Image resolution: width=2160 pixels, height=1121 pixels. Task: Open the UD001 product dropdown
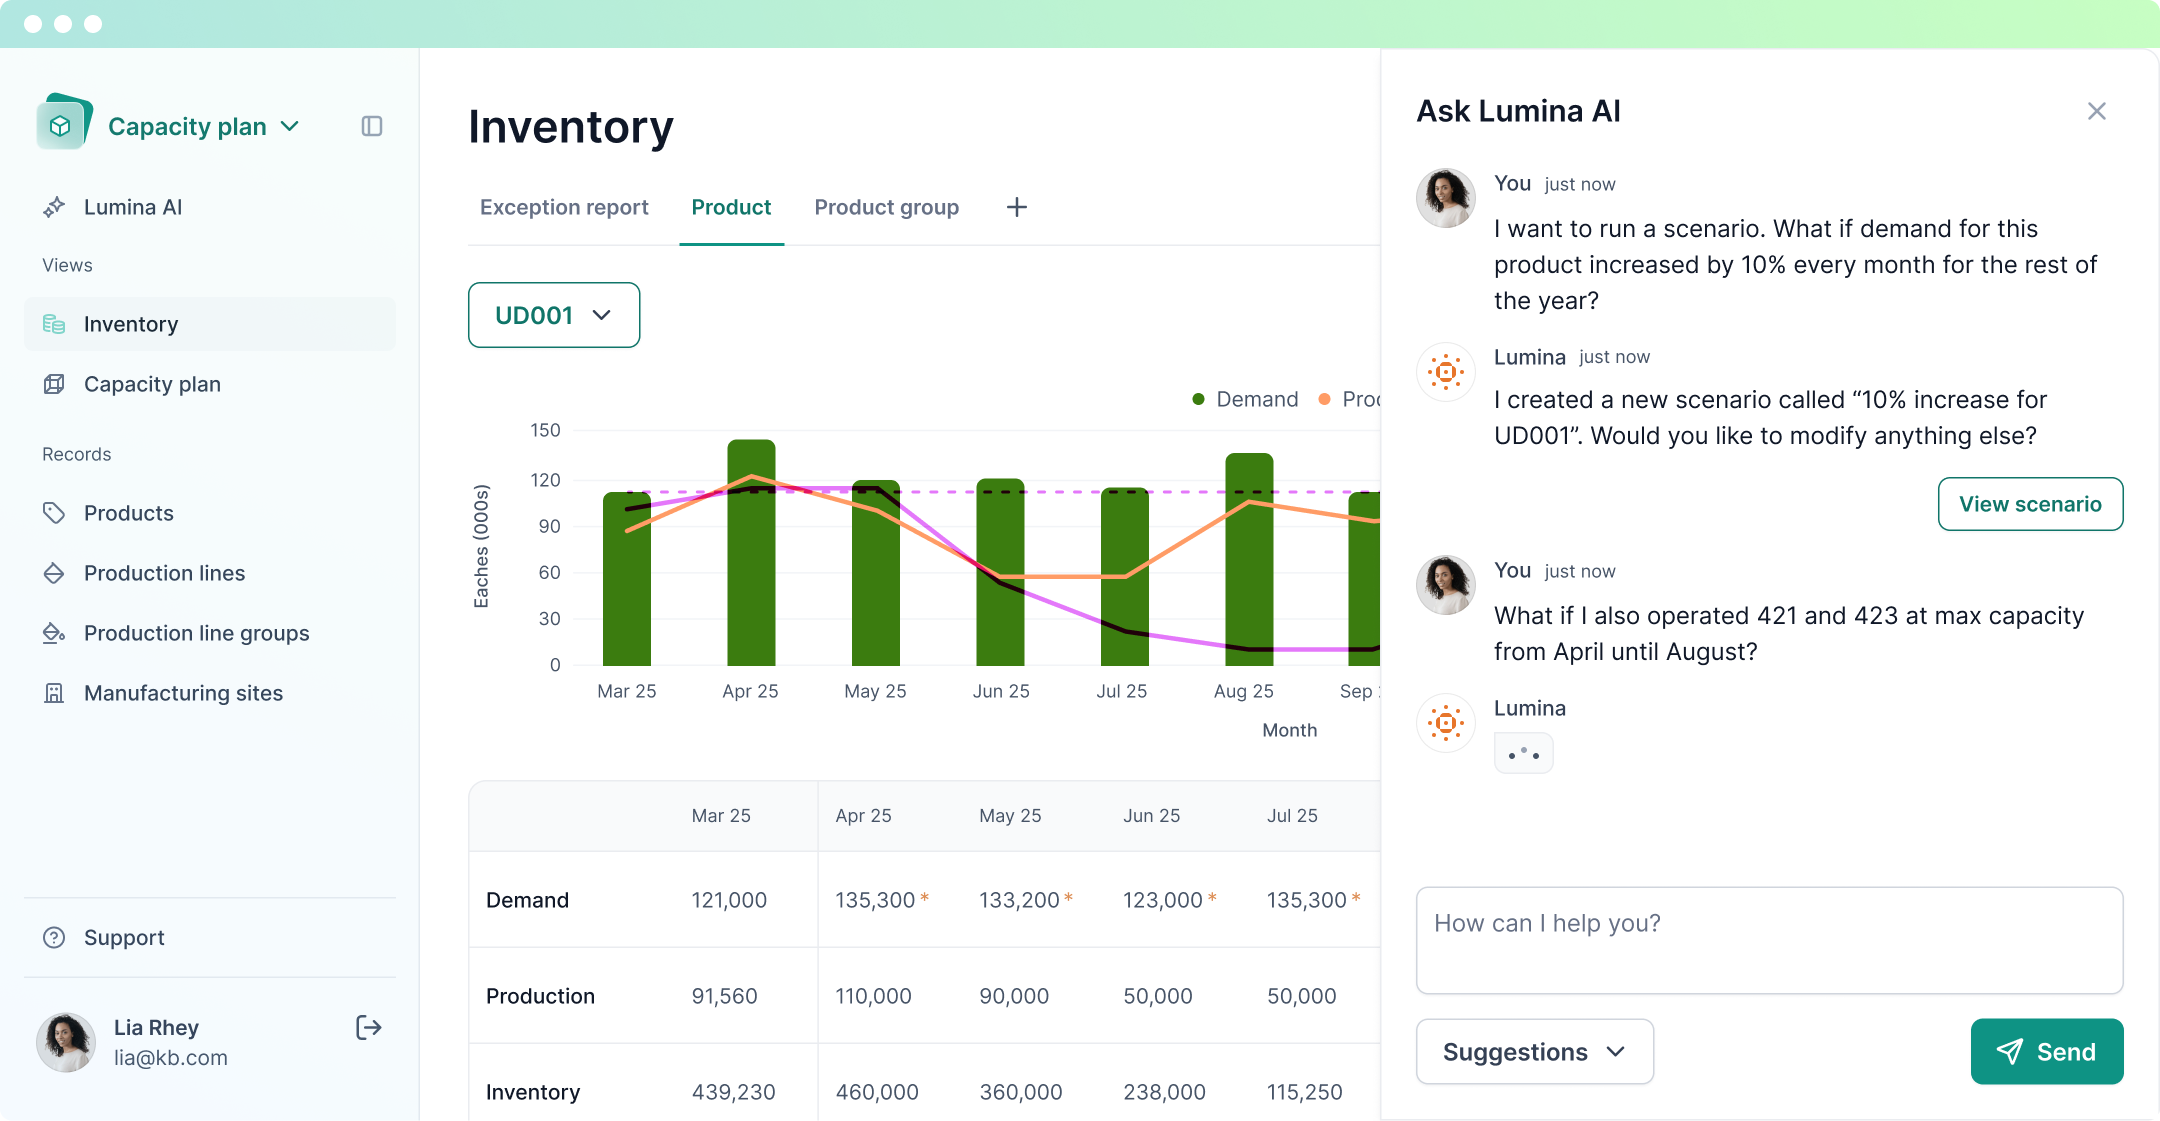point(554,315)
